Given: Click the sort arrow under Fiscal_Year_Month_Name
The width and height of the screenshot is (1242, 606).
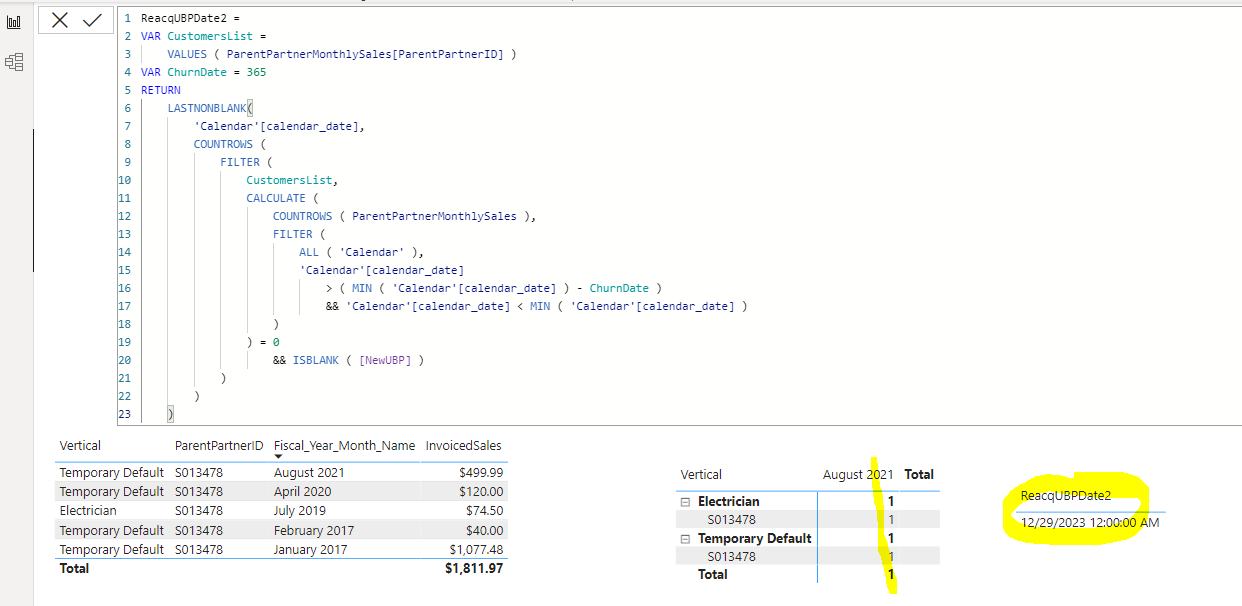Looking at the screenshot, I should pyautogui.click(x=279, y=457).
